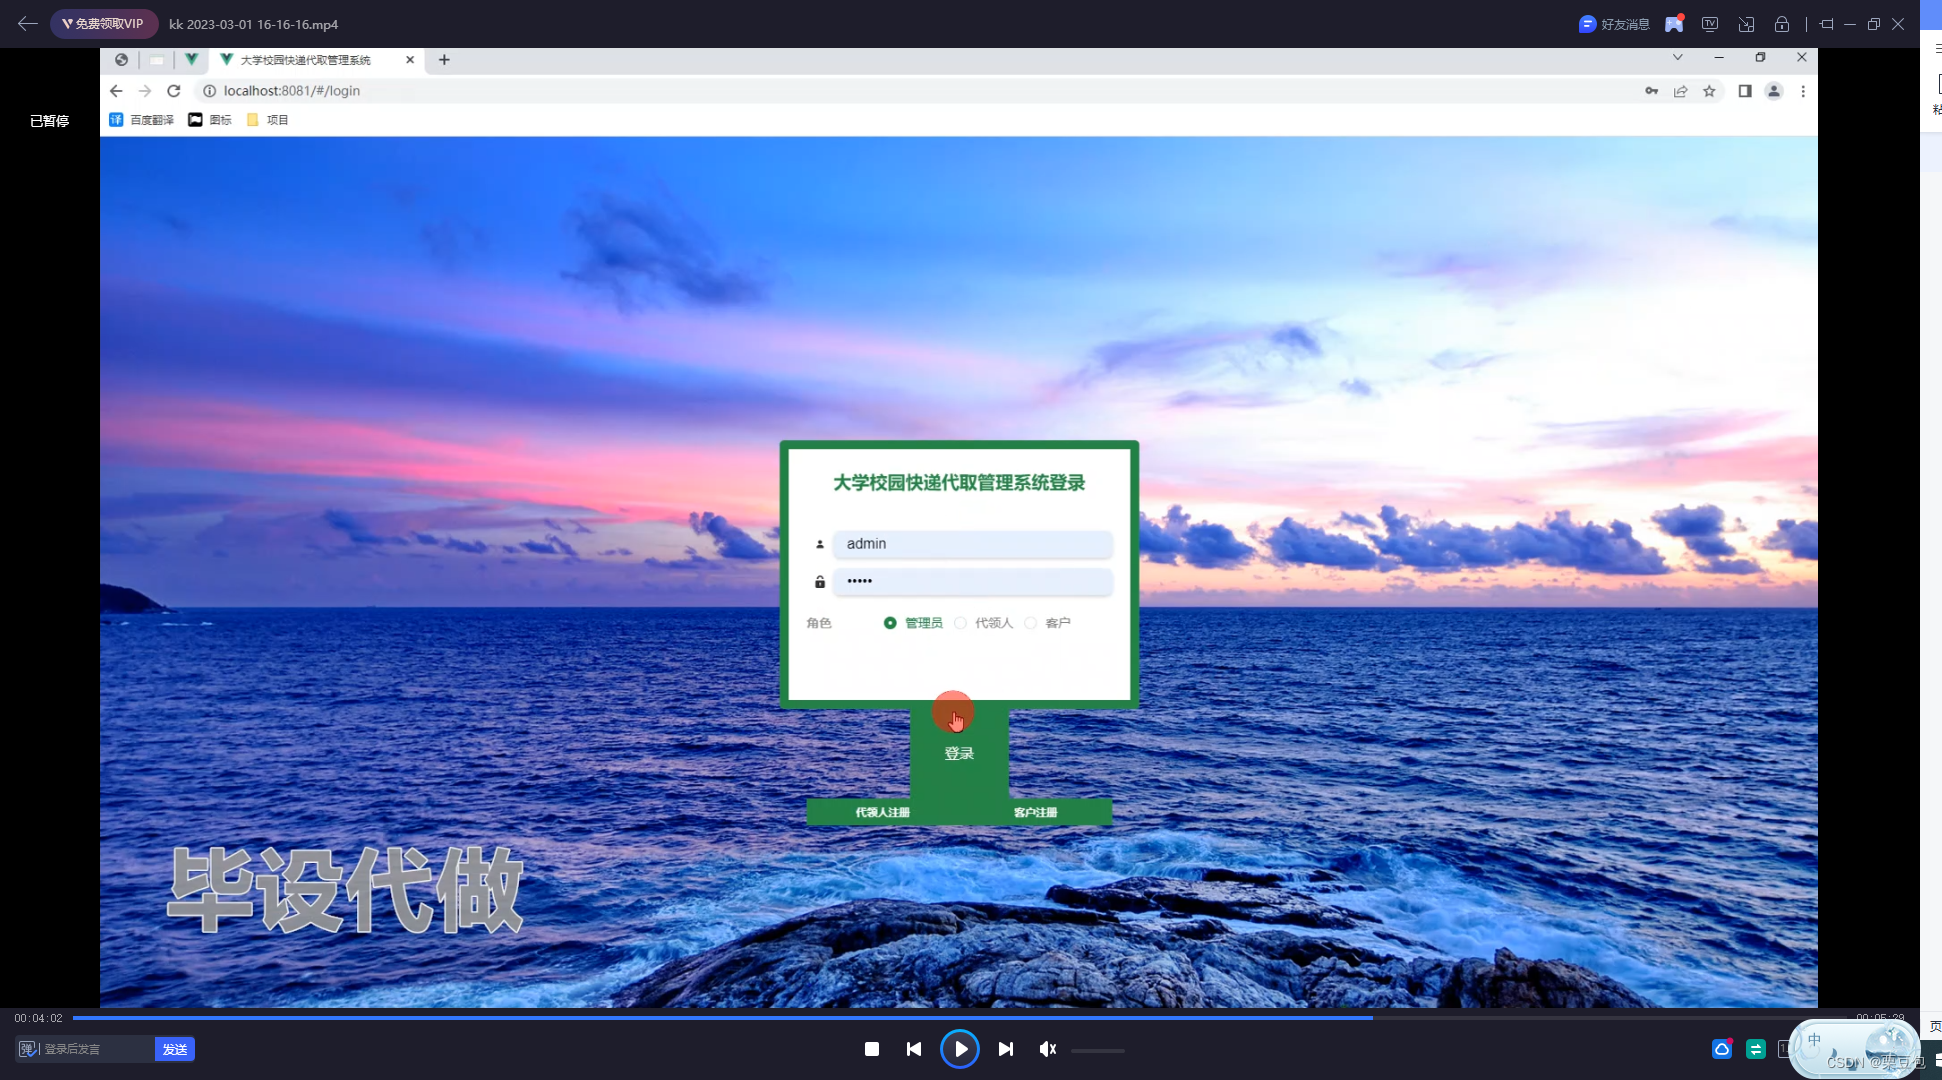Viewport: 1942px width, 1080px height.
Task: Click the 发送 send button
Action: click(x=175, y=1049)
